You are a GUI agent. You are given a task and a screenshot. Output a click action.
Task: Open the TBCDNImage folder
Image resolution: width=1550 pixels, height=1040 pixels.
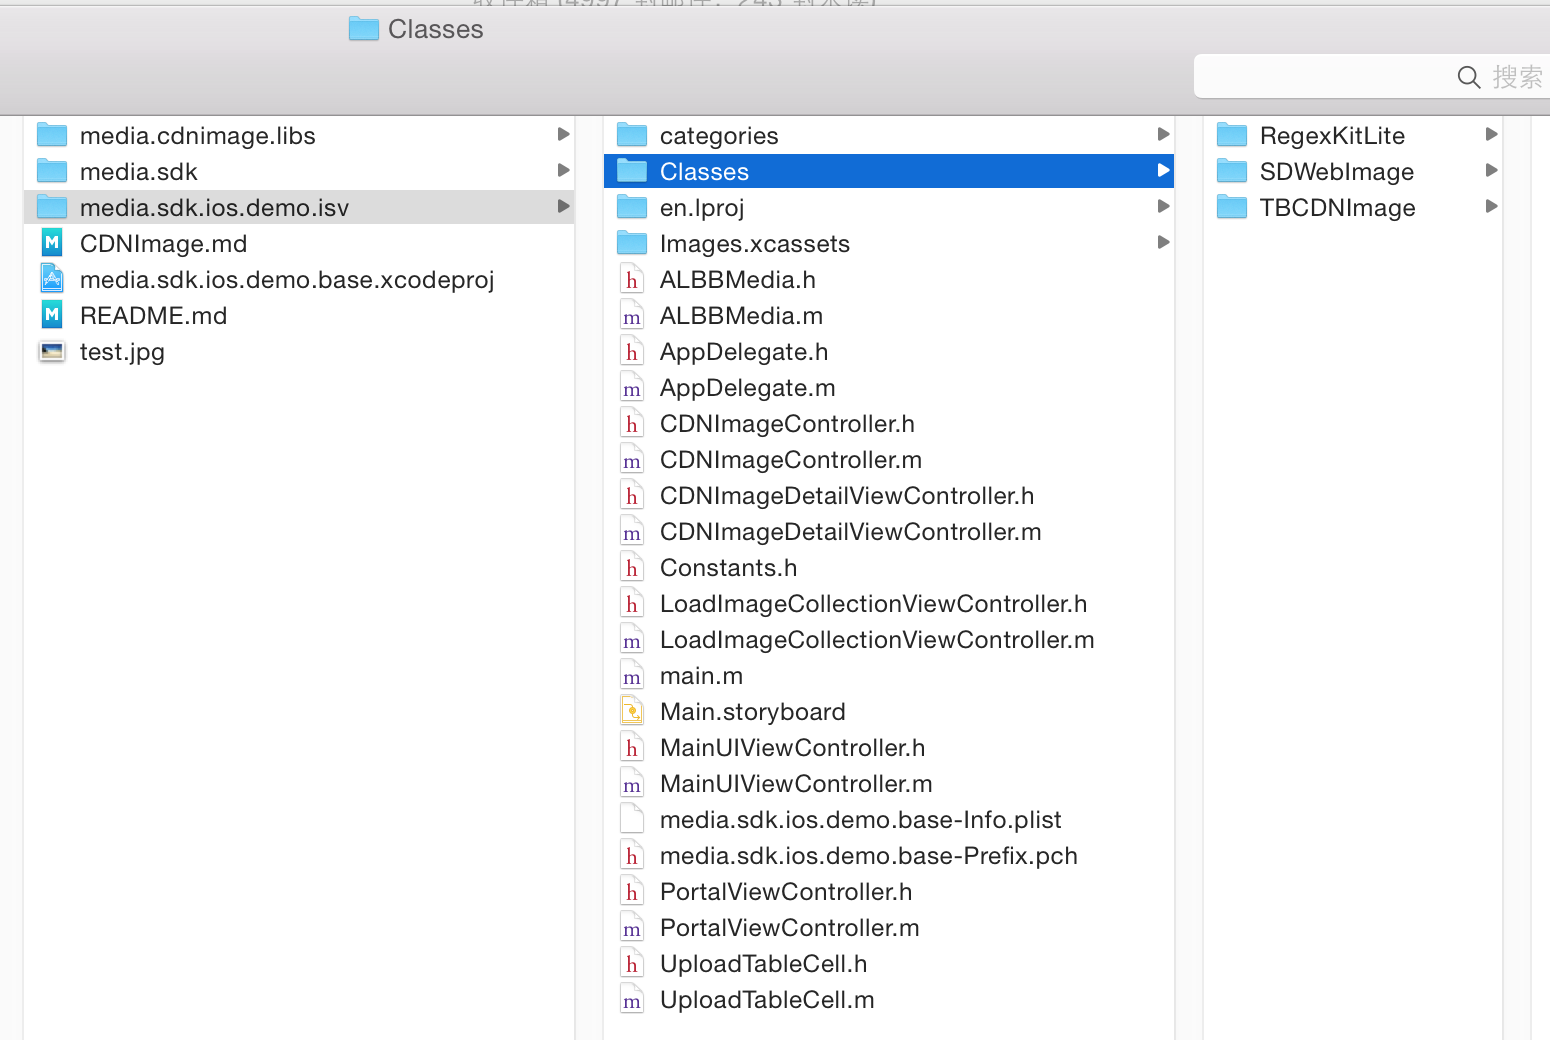[x=1337, y=208]
